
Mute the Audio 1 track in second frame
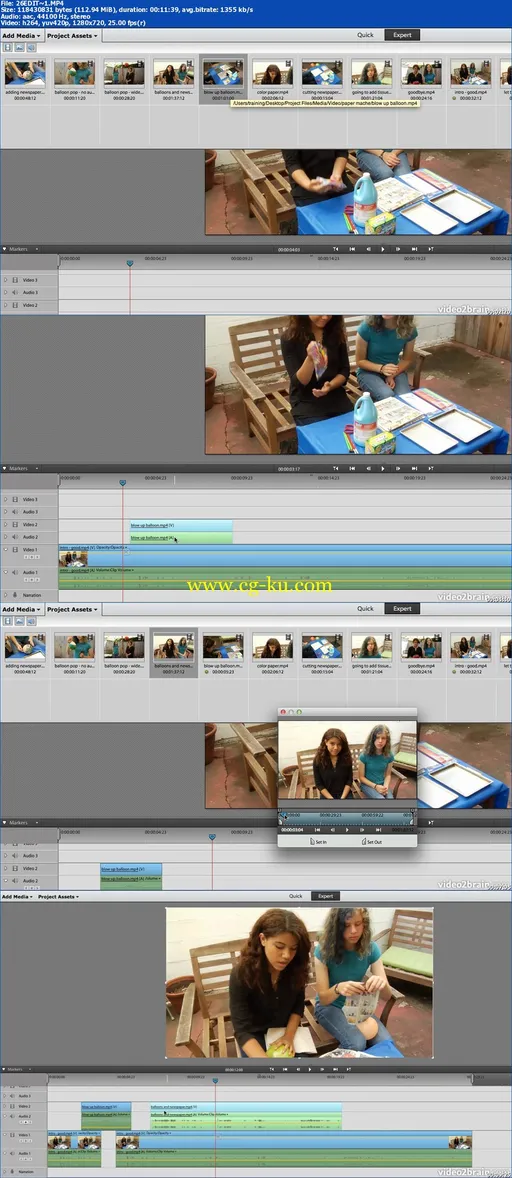click(15, 572)
